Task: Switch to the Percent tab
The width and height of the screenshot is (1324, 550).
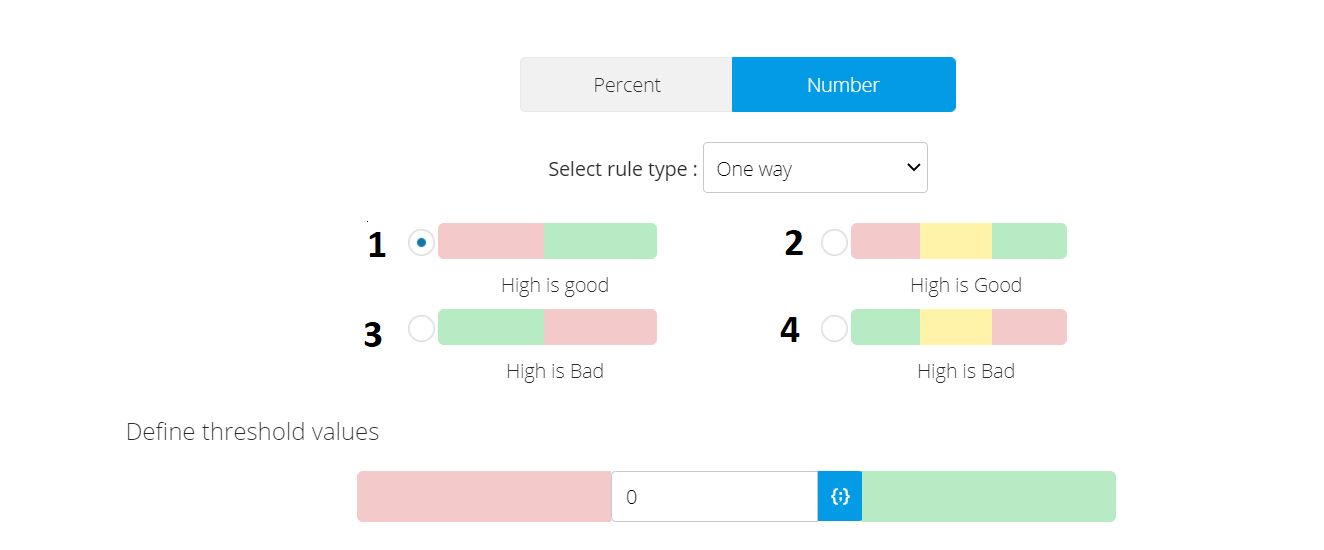Action: 627,85
